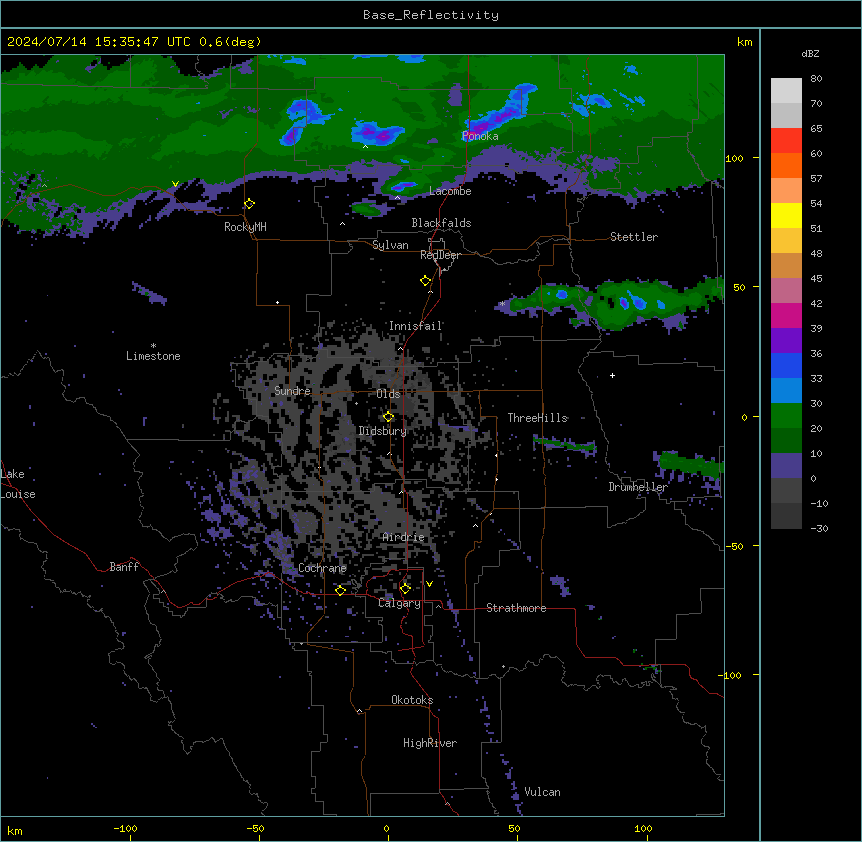Pick the slate 0-10 dBZ legend swatch
Image resolution: width=862 pixels, height=842 pixels.
point(786,466)
